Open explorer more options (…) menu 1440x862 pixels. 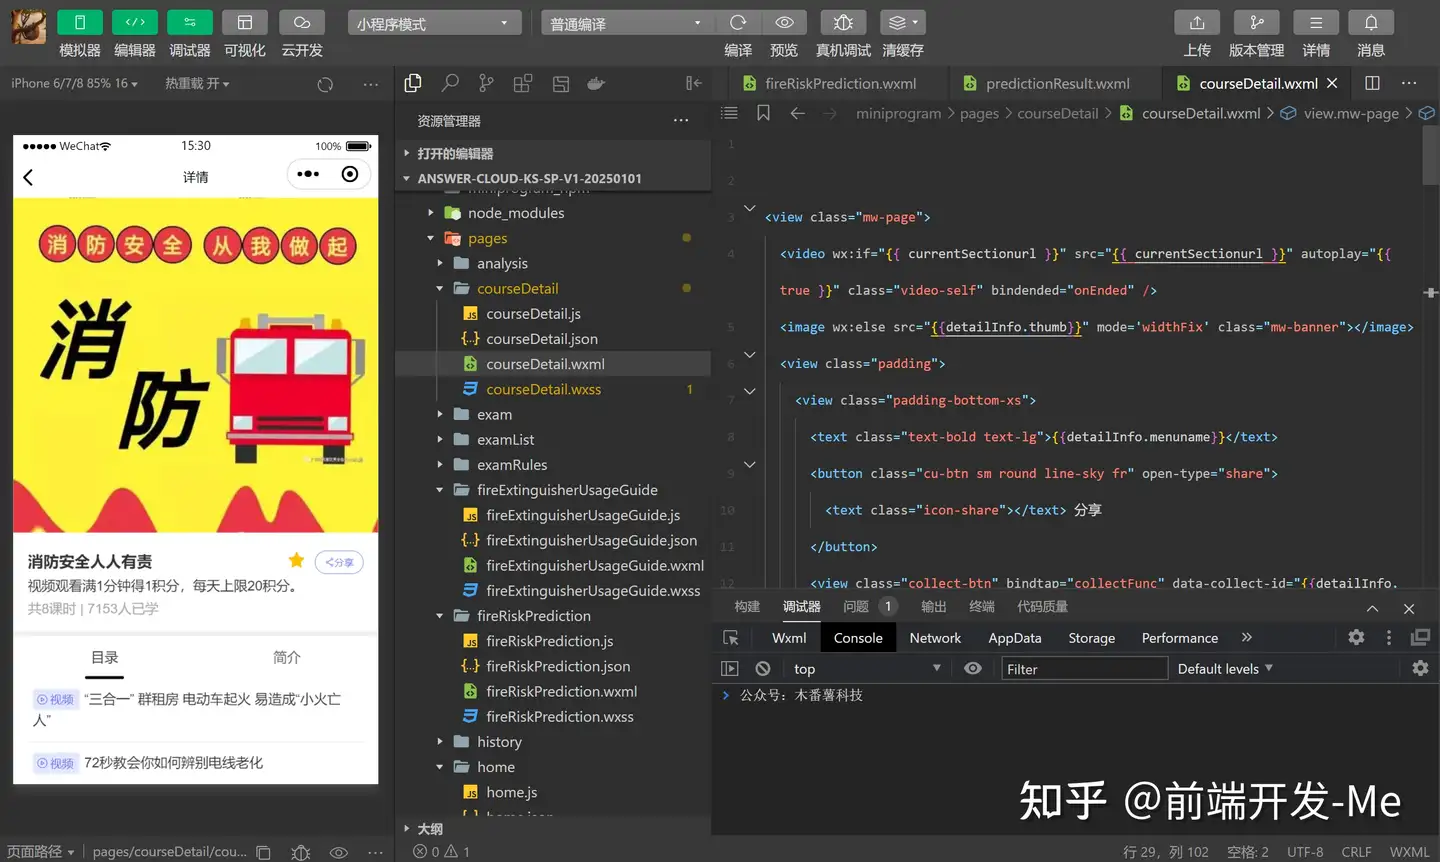[681, 121]
